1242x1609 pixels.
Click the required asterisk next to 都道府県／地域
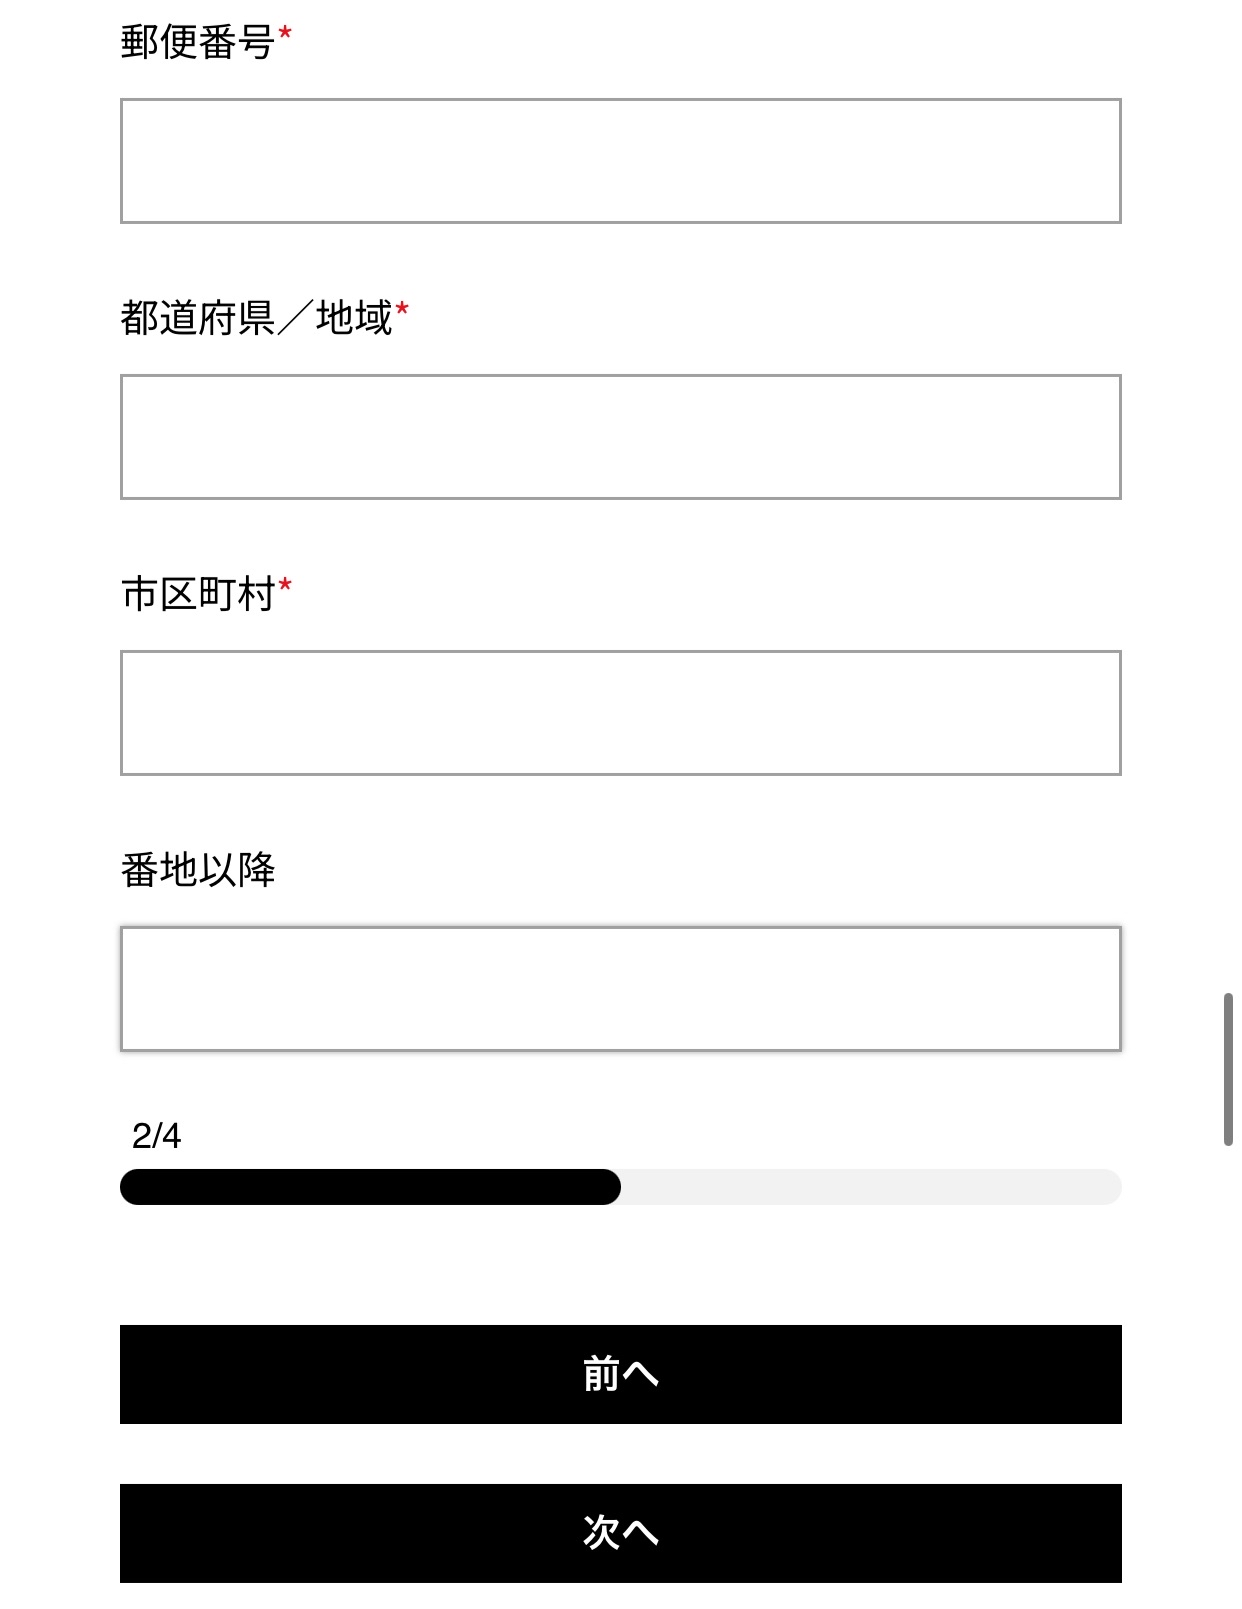(x=402, y=312)
